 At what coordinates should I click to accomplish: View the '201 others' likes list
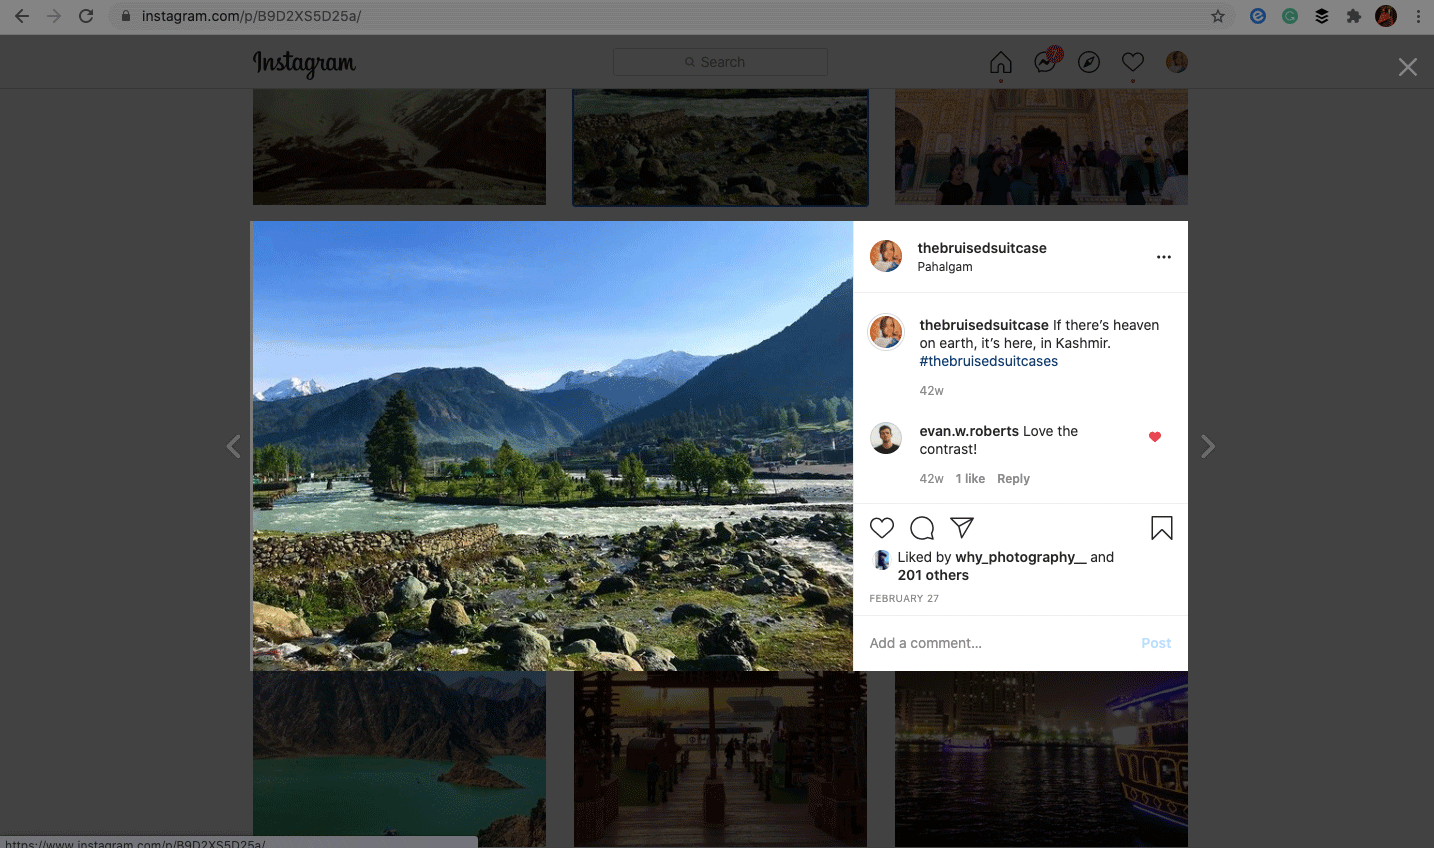(x=933, y=575)
